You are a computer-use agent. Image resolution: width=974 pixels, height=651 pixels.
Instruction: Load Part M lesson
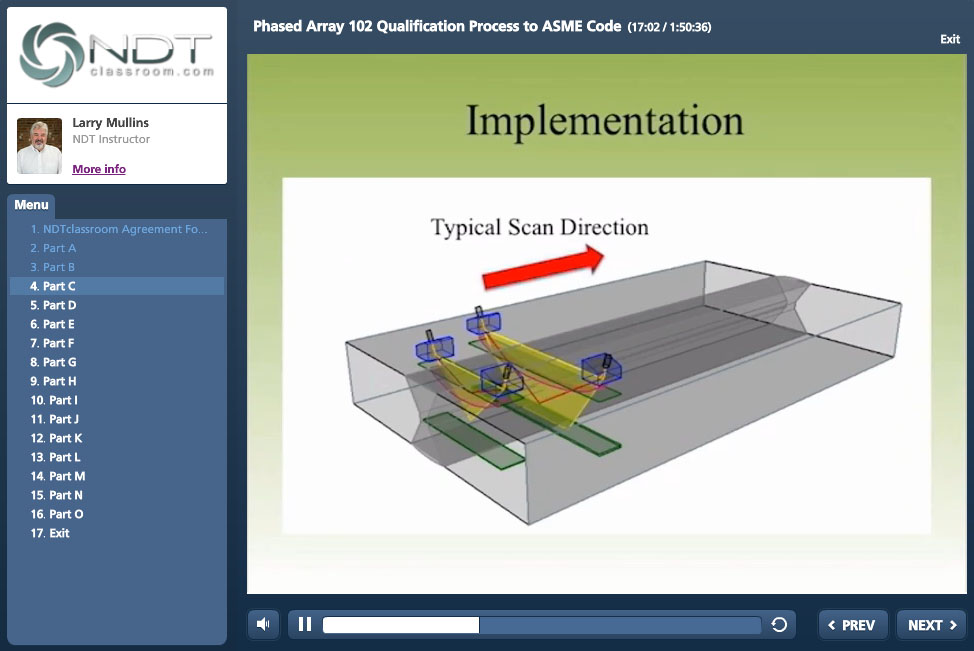tap(118, 476)
